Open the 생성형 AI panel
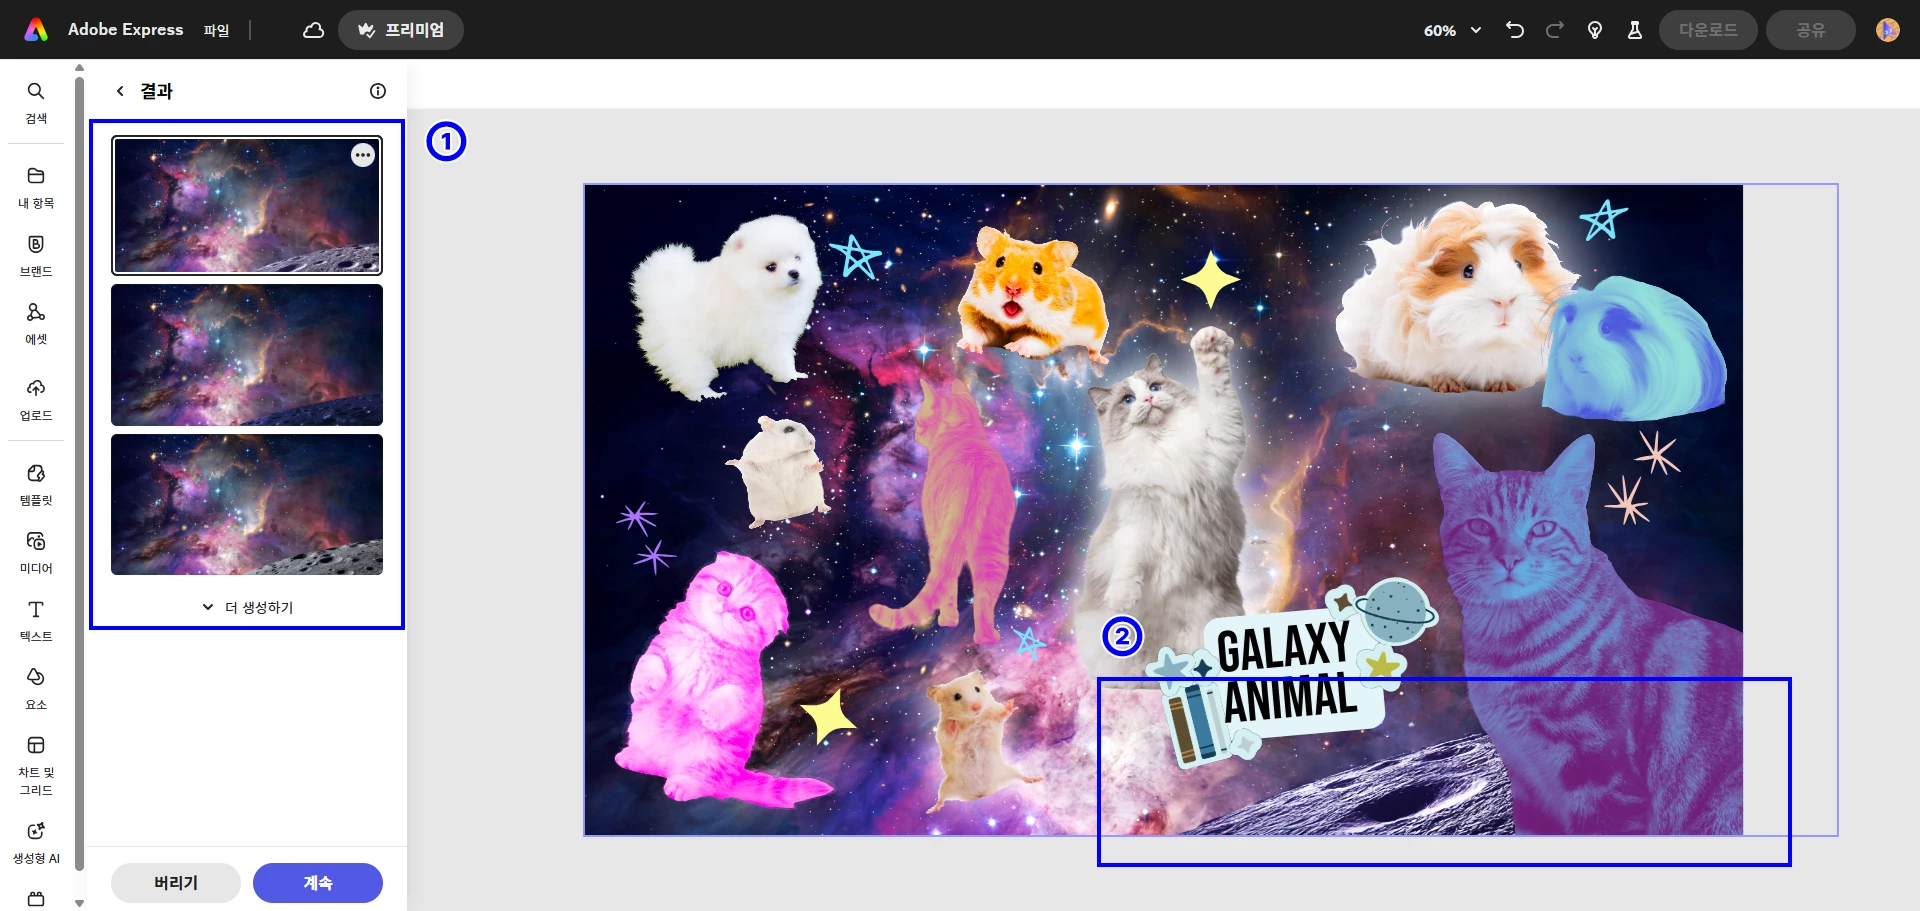 point(36,842)
